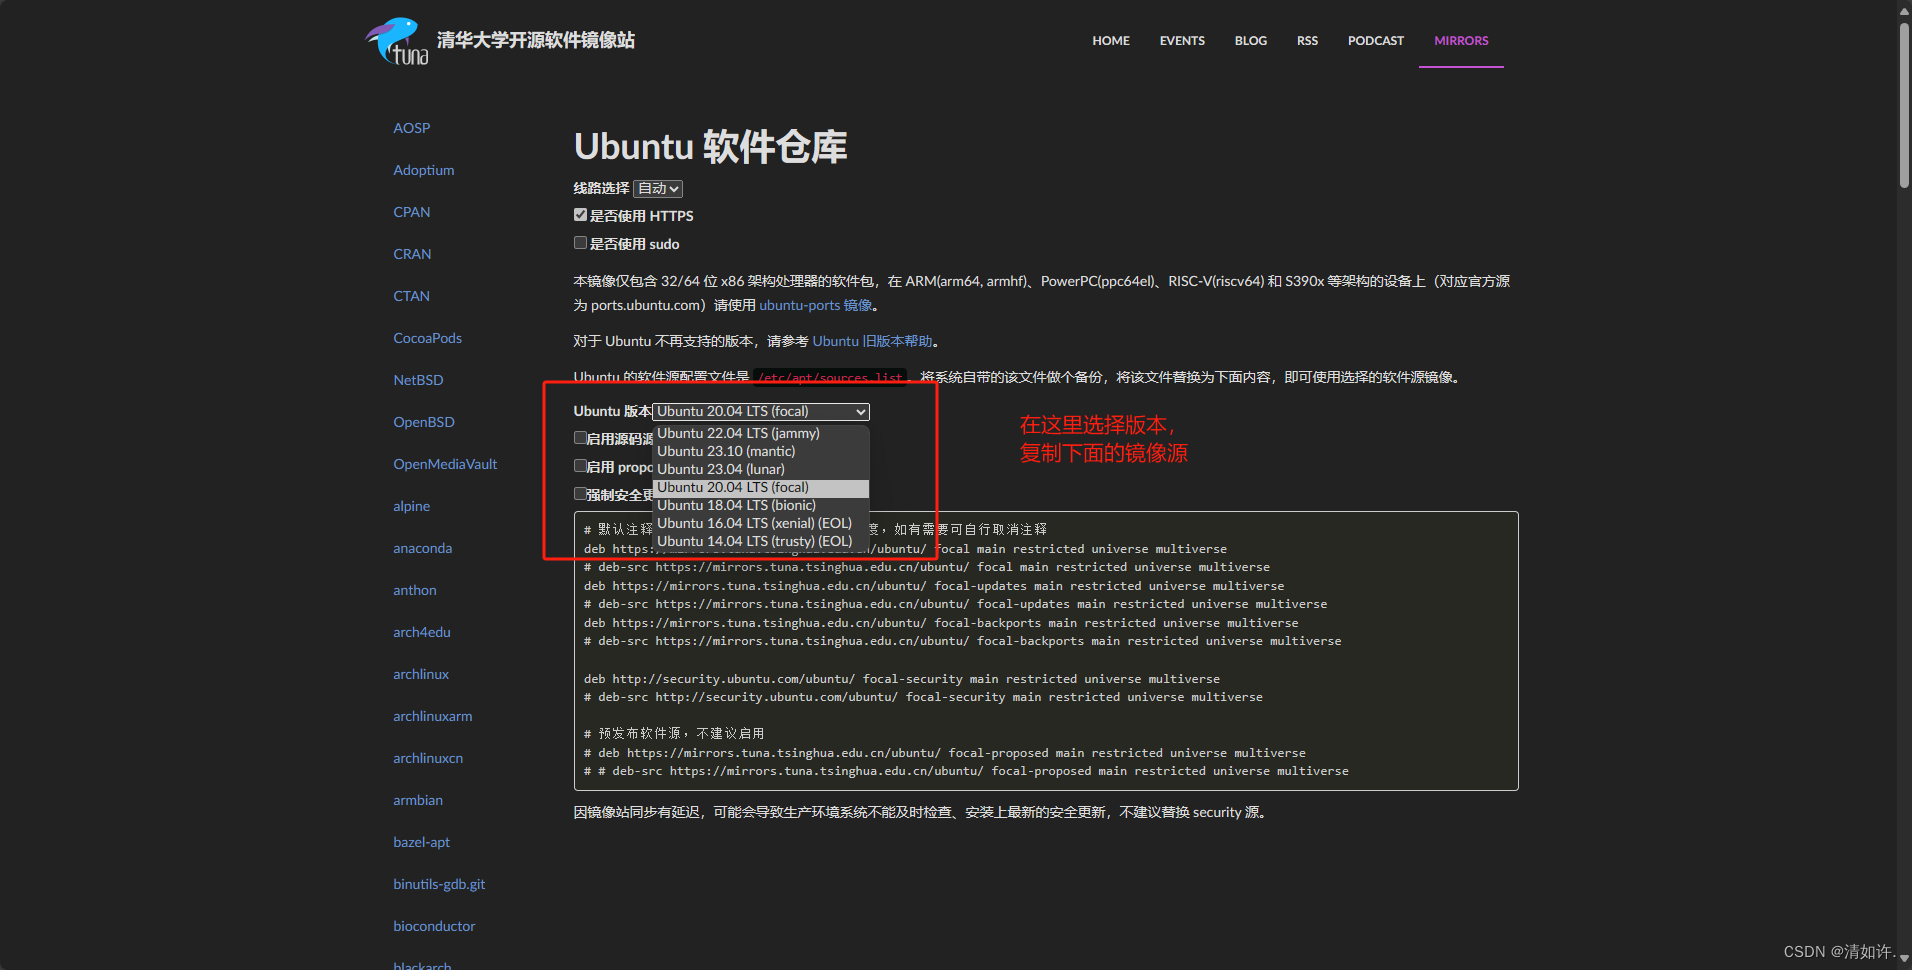Enable the use sudo checkbox

click(580, 243)
